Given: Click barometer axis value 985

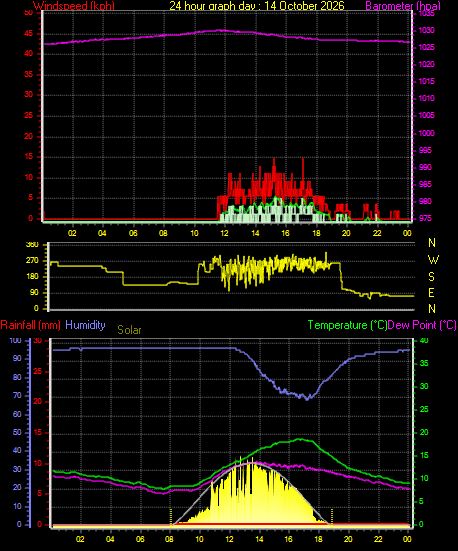Looking at the screenshot, I should pos(425,184).
